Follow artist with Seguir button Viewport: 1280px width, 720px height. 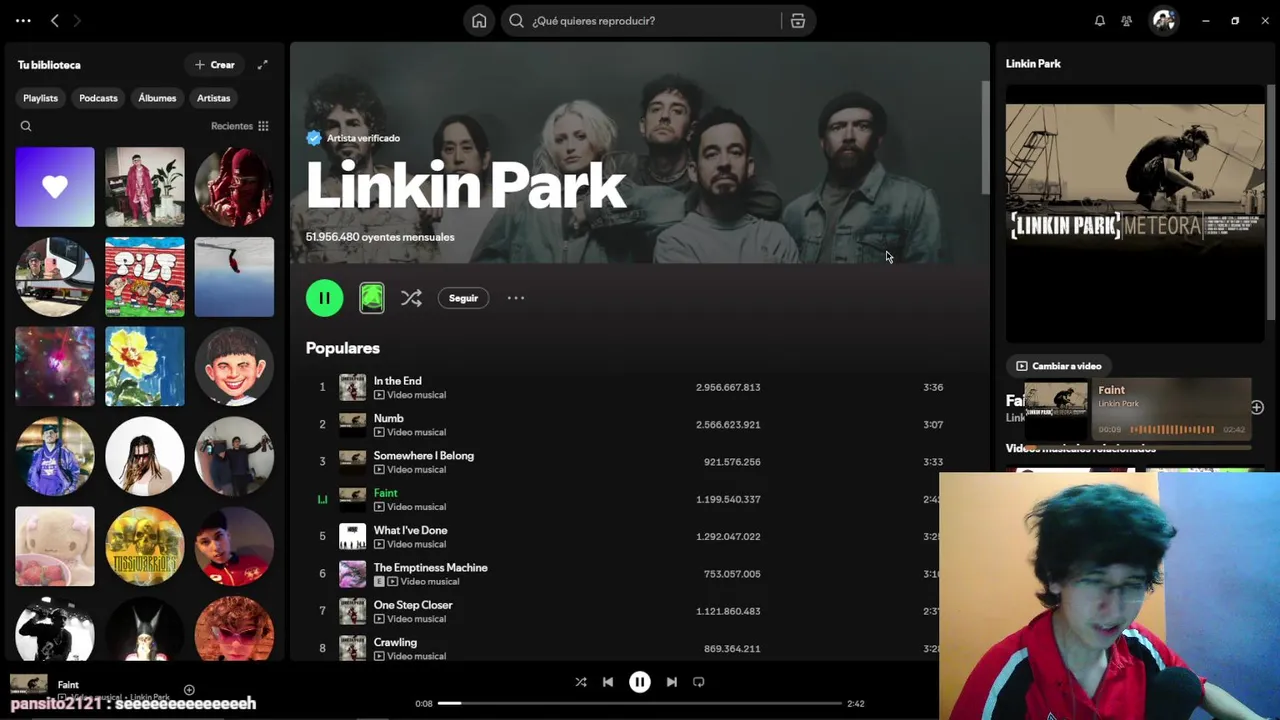click(x=463, y=298)
